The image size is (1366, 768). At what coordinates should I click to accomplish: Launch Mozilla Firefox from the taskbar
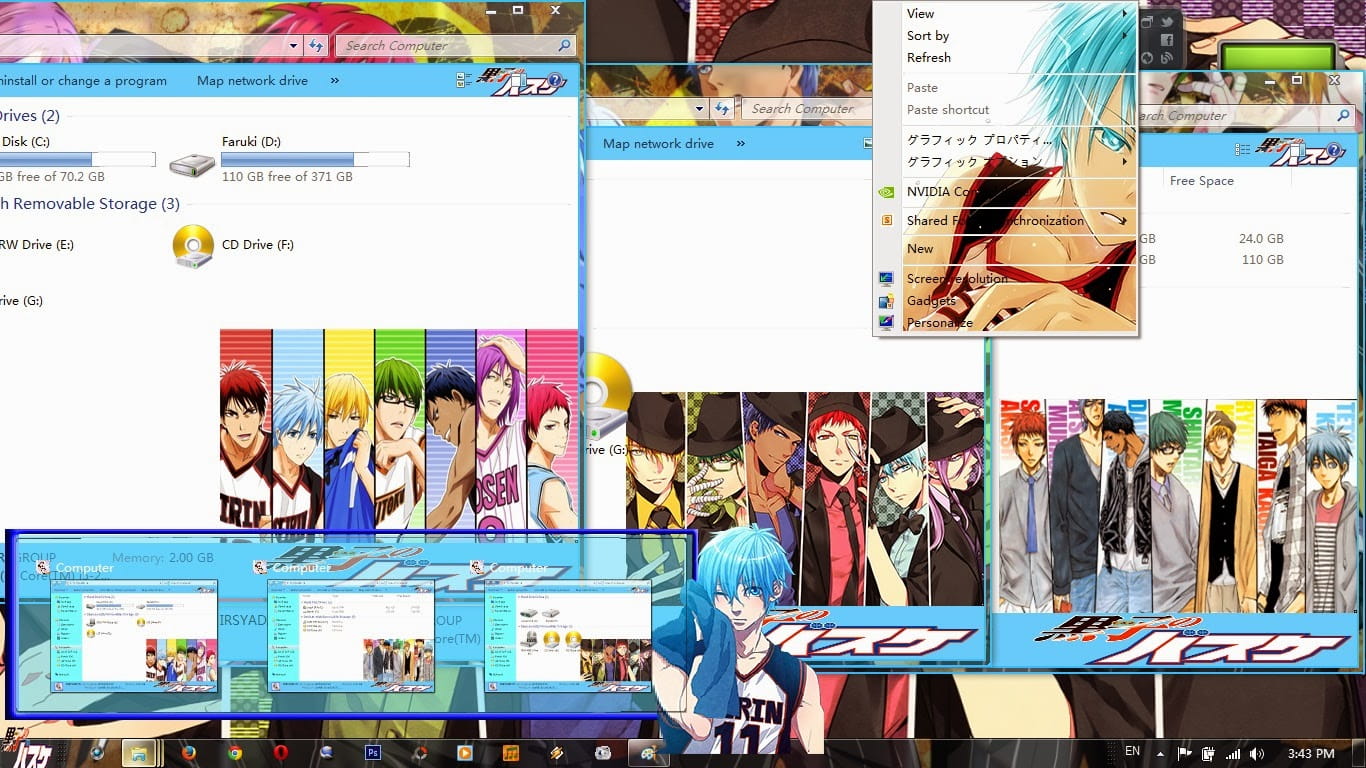click(x=188, y=751)
